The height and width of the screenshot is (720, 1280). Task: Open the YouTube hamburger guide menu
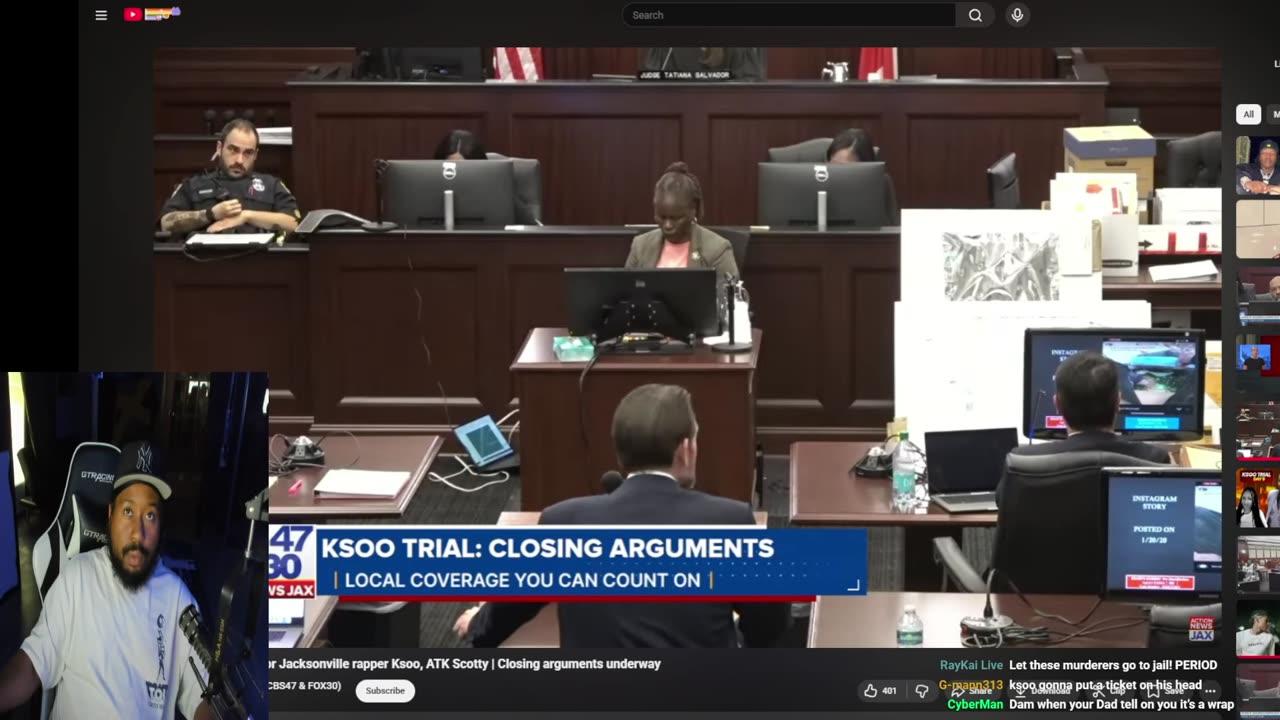[101, 15]
